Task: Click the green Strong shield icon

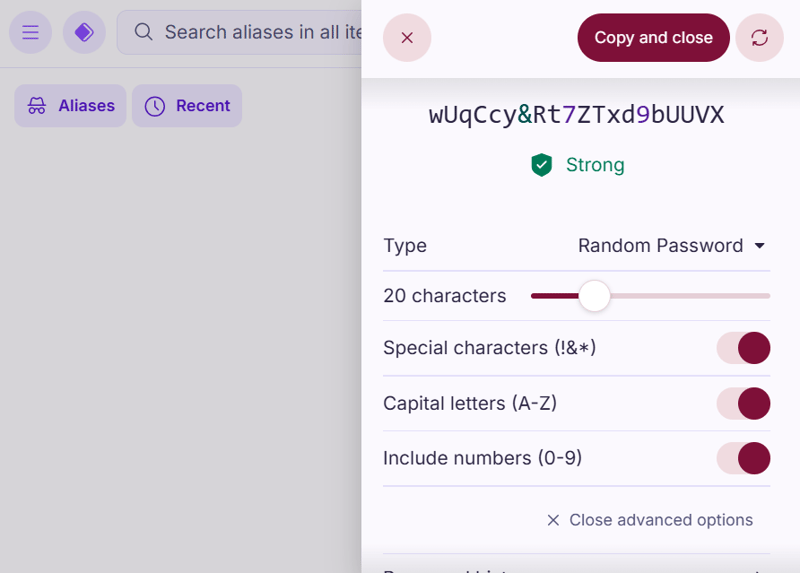Action: click(542, 165)
